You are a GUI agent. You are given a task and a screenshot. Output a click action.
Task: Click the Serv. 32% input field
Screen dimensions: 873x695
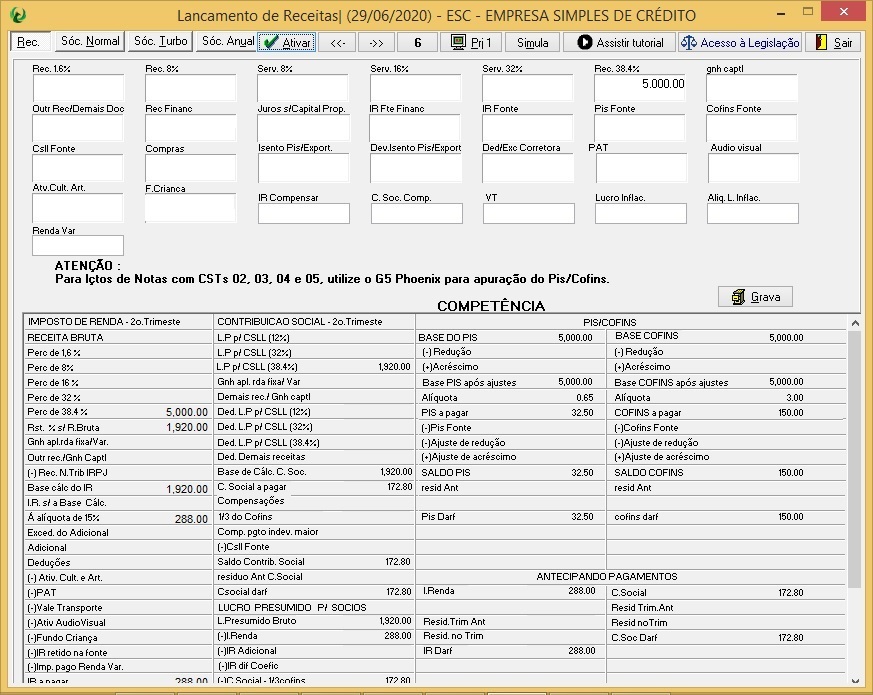(527, 88)
